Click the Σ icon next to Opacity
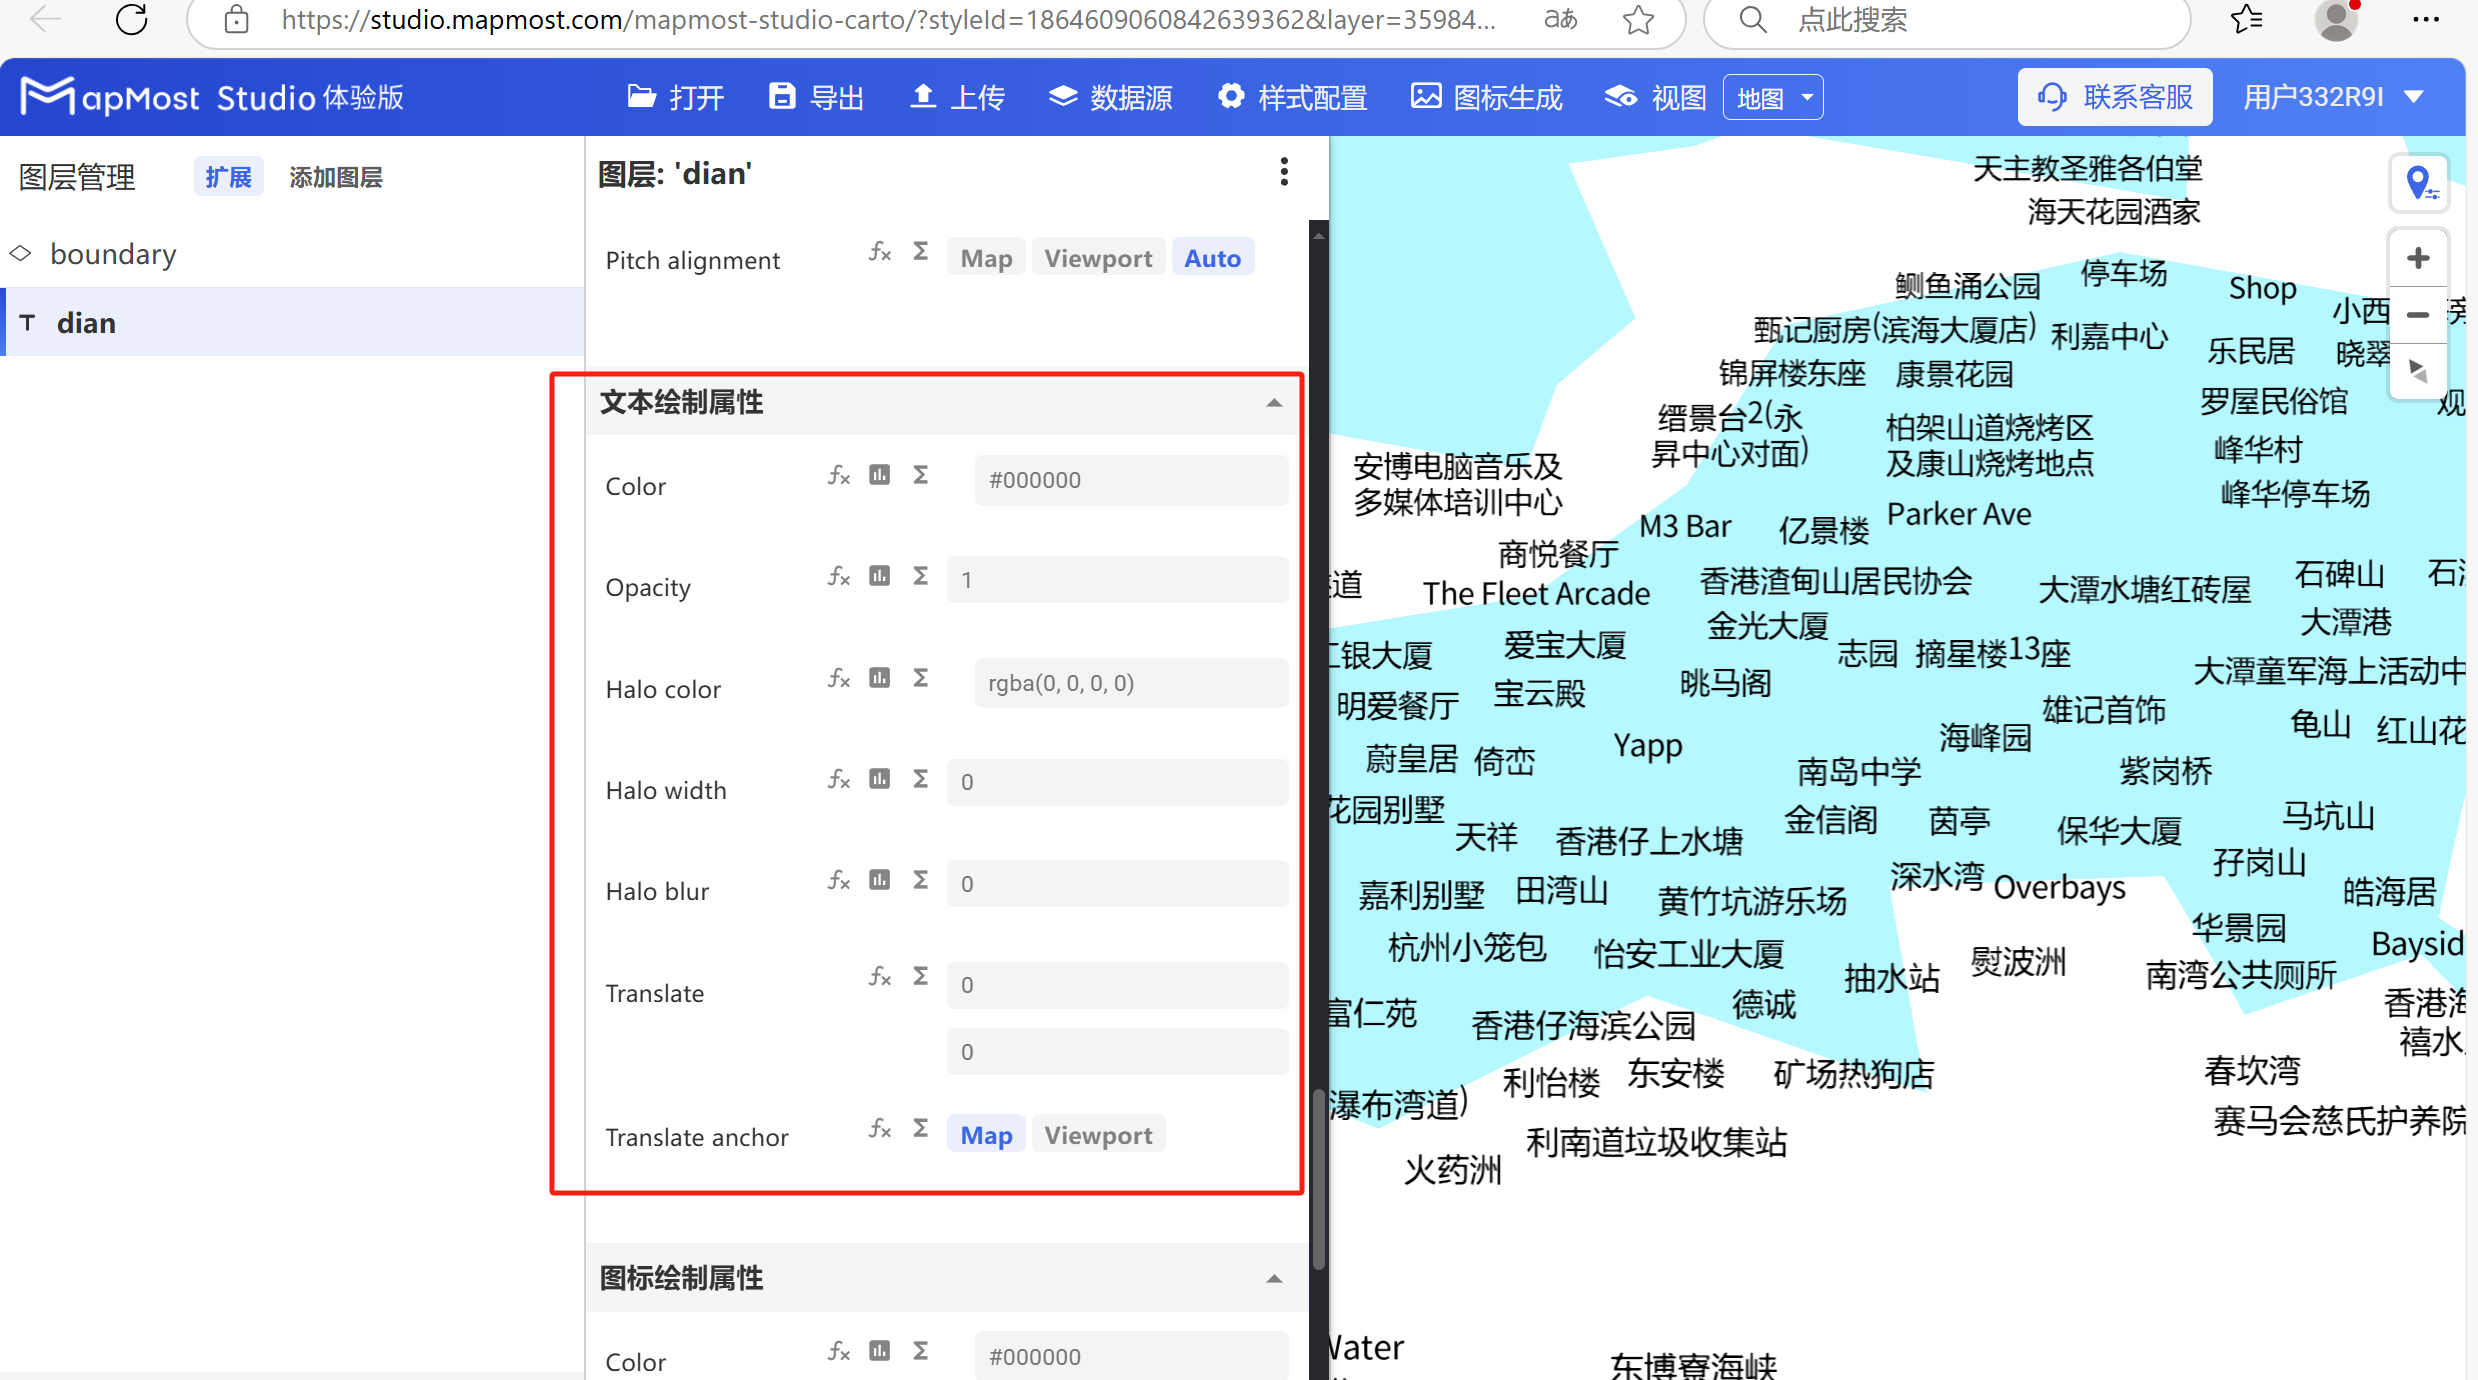 tap(920, 576)
